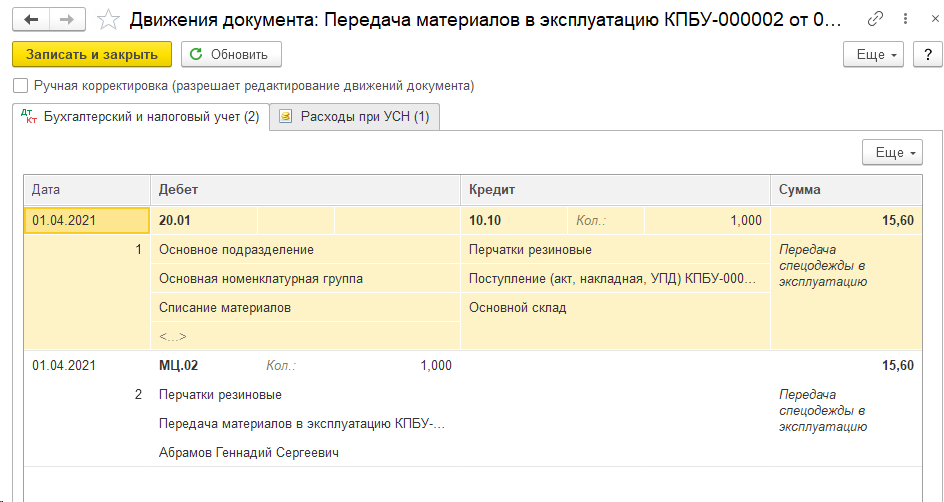Image resolution: width=944 pixels, height=502 pixels.
Task: Expand the table's Еще dropdown menu
Action: pos(893,152)
